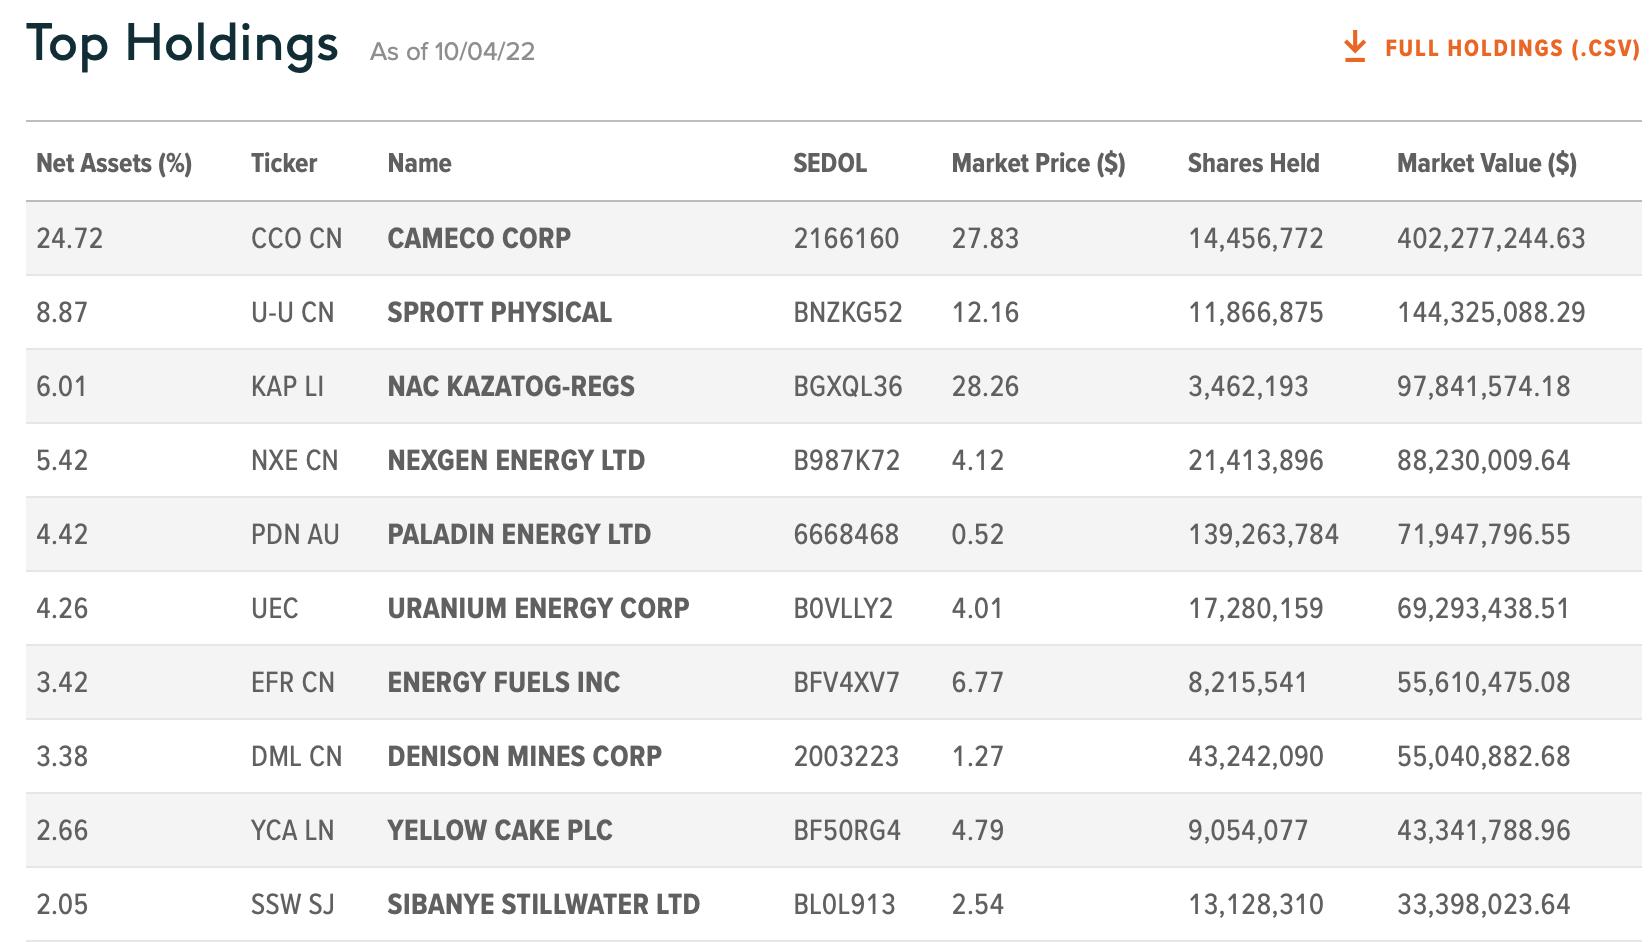Click the Market Price ($) column header
The image size is (1652, 942).
pyautogui.click(x=1038, y=163)
